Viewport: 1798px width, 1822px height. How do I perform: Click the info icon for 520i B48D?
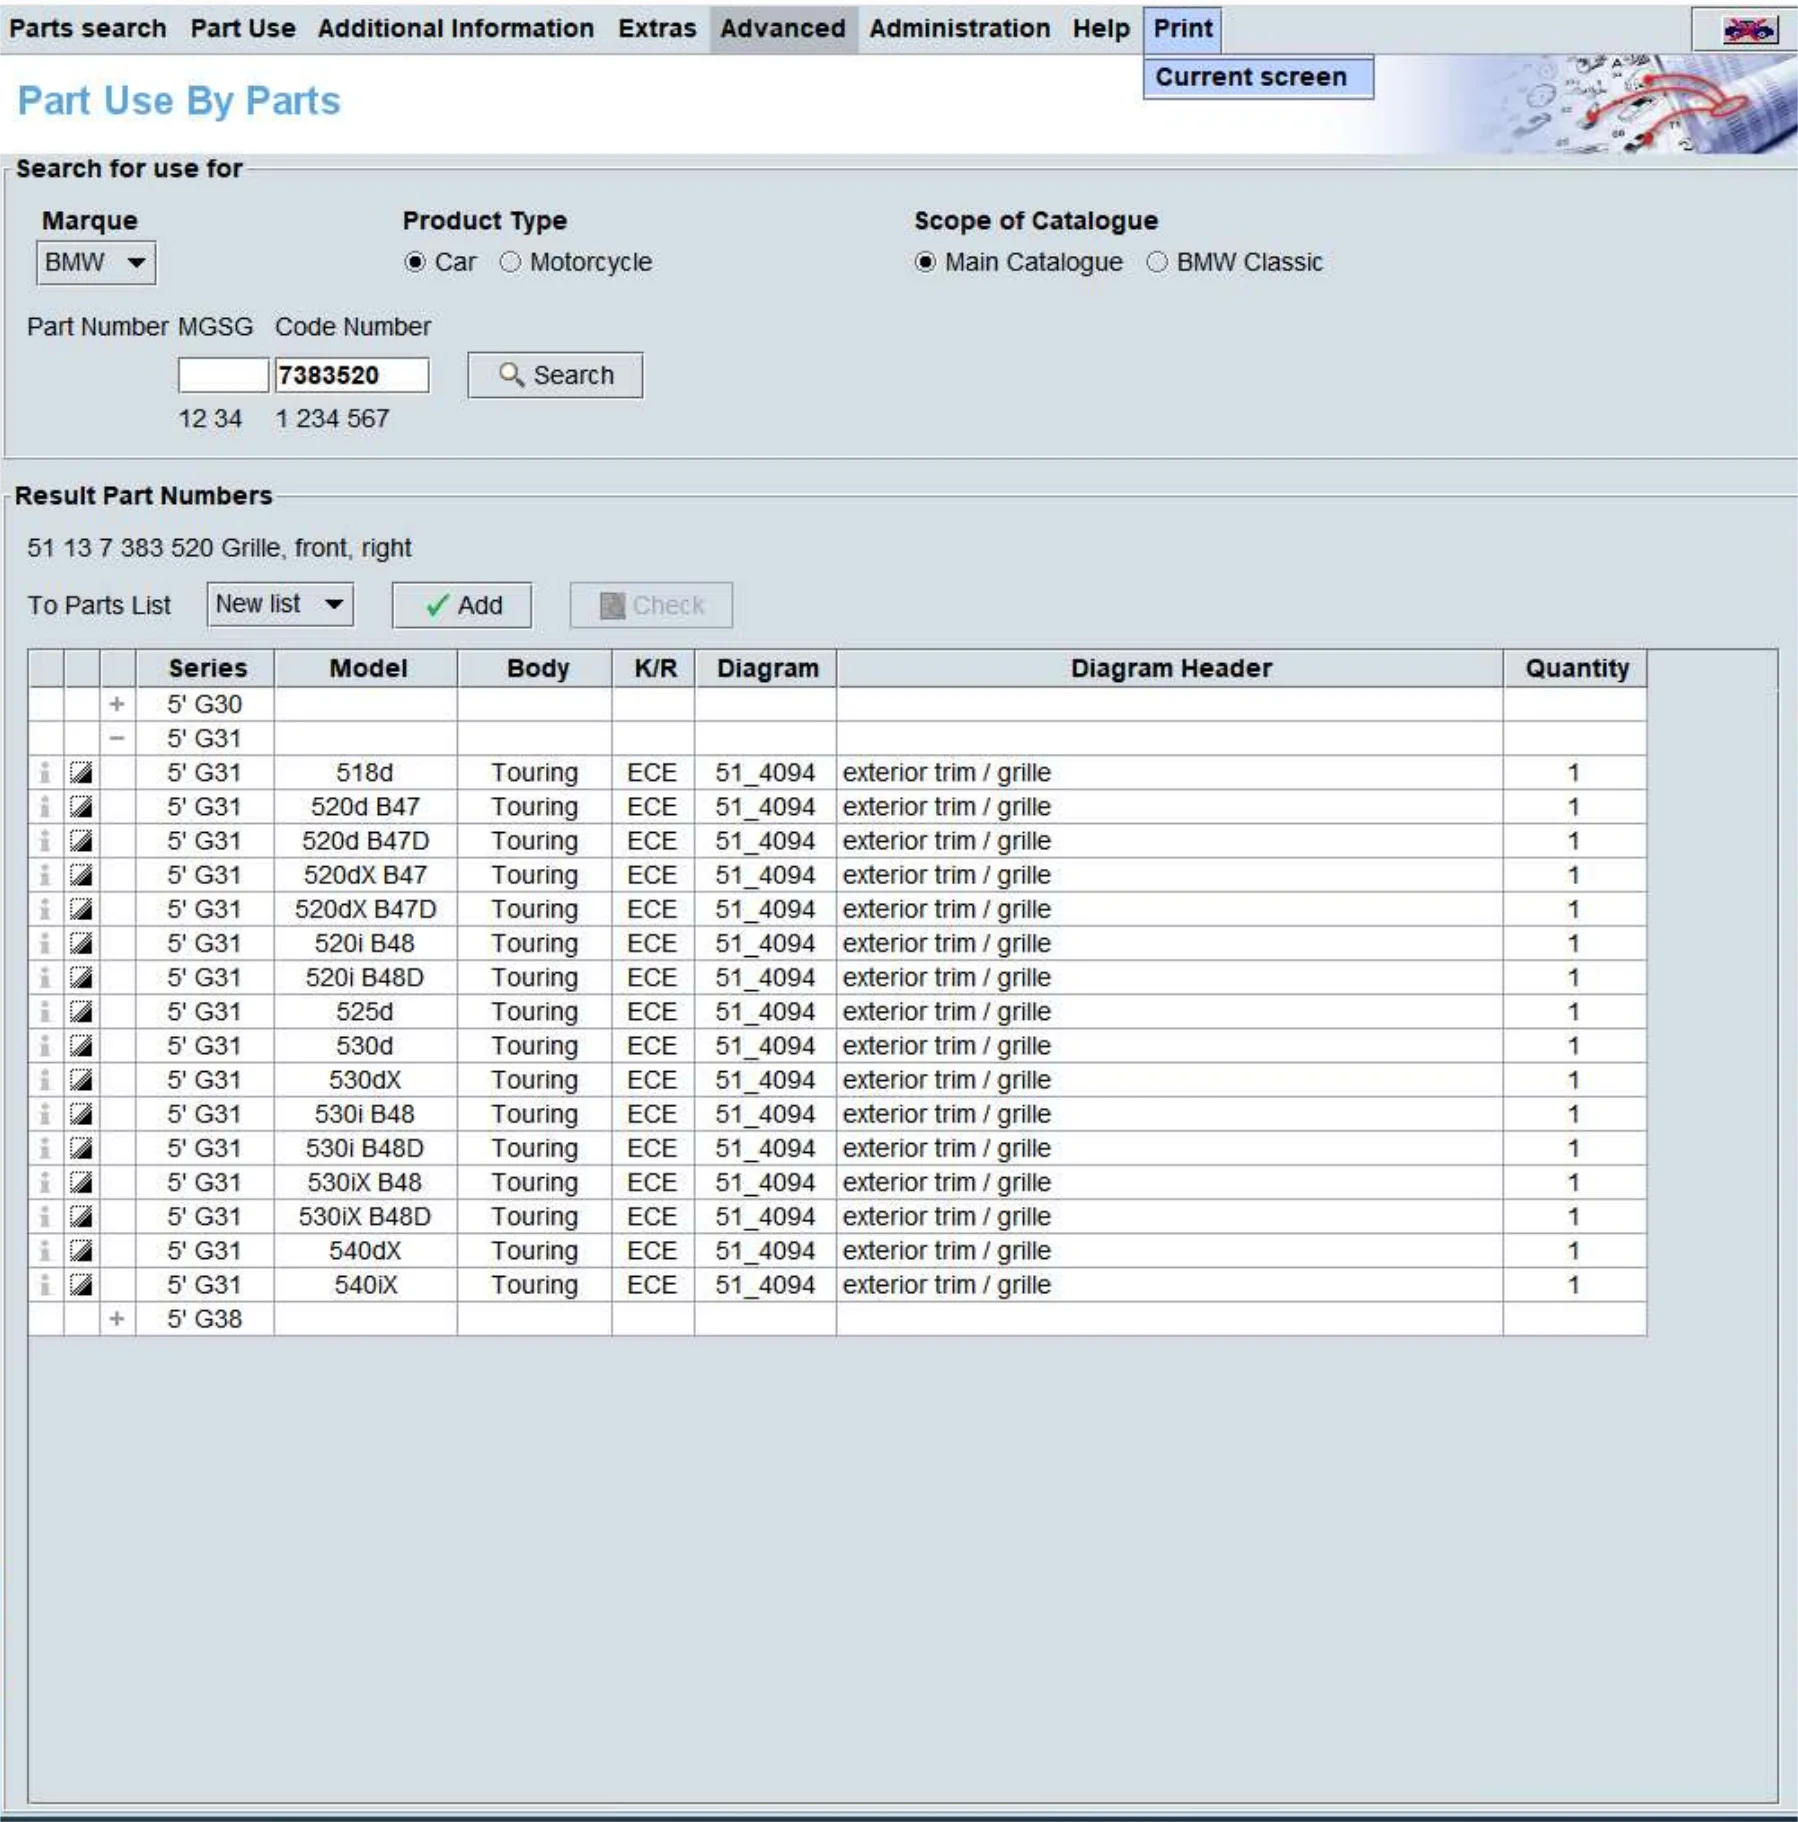coord(45,977)
